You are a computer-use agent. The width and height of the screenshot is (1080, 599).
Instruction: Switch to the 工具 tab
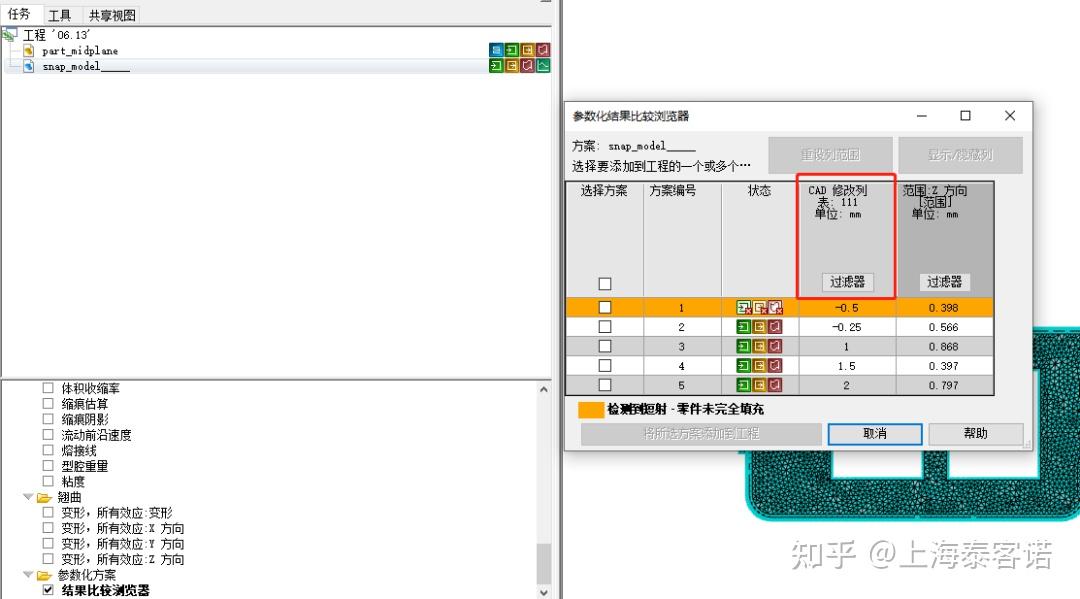[x=62, y=14]
